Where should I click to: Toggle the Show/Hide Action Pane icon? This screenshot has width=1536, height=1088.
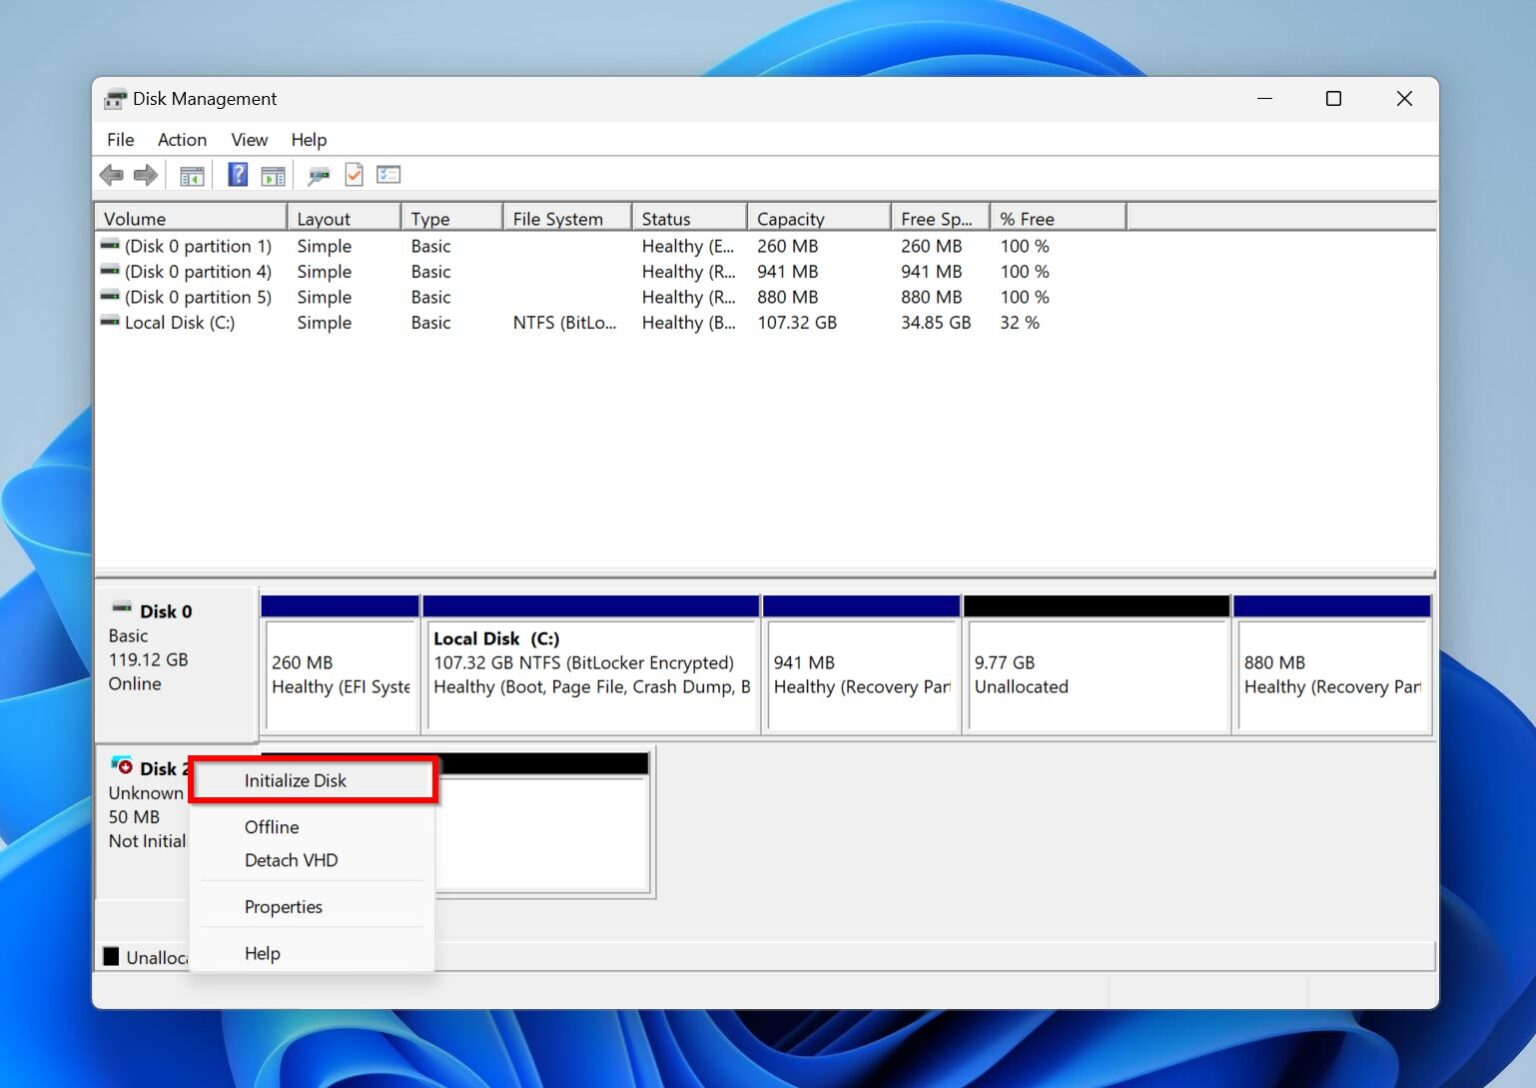(273, 175)
